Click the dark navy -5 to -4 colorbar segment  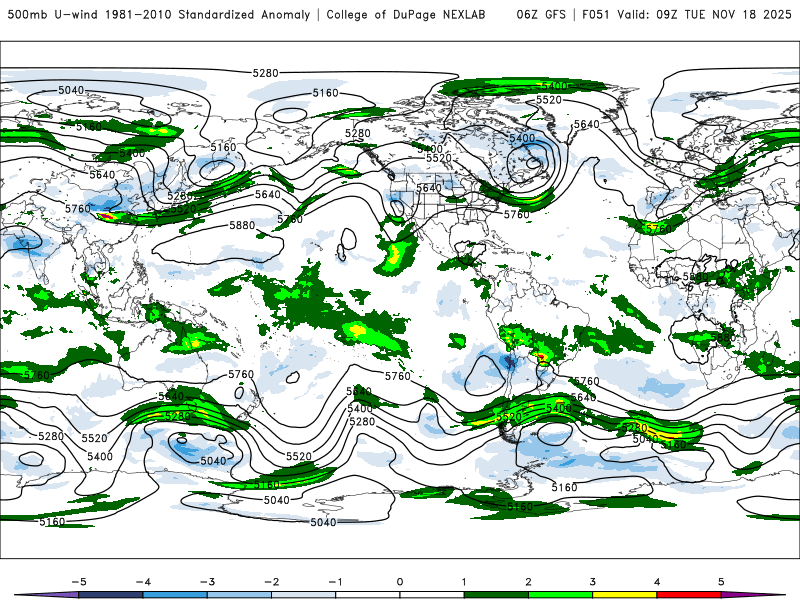pyautogui.click(x=111, y=595)
